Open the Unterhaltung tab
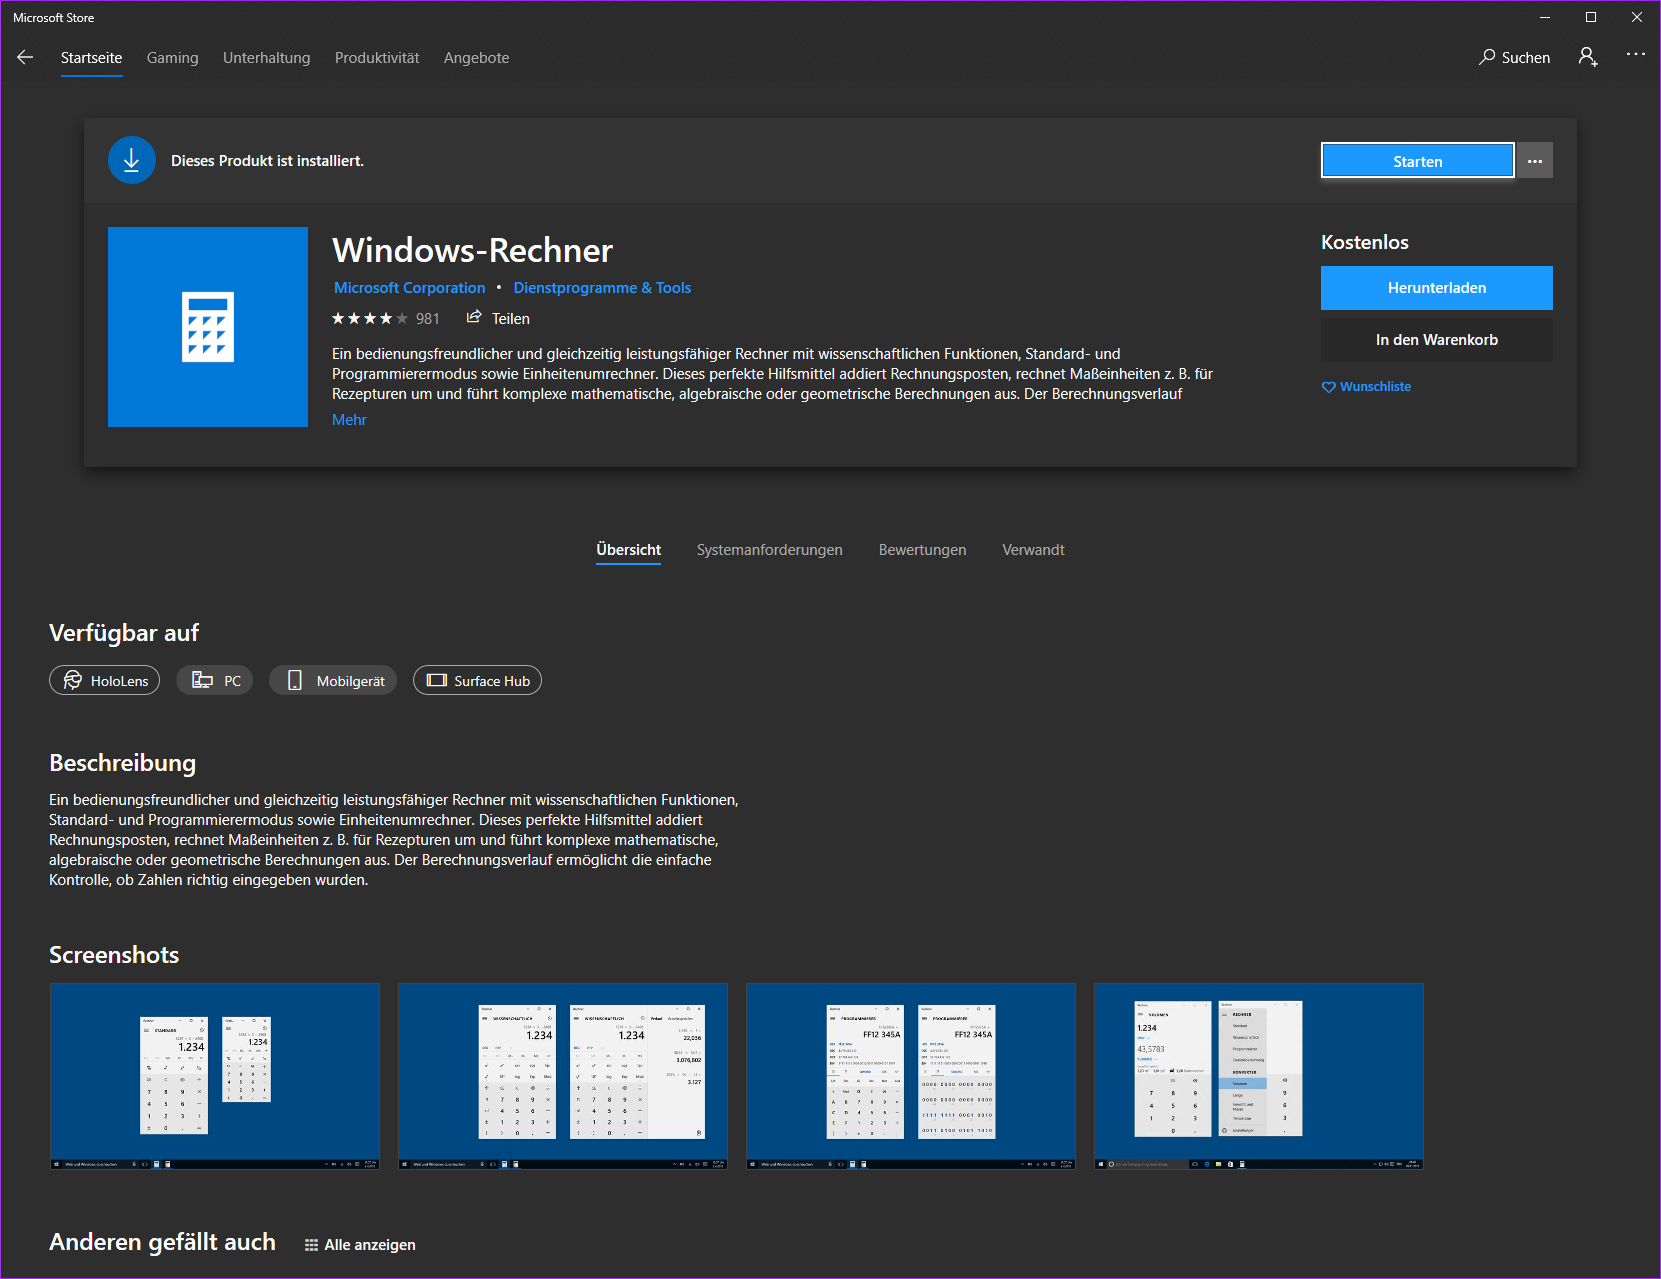The width and height of the screenshot is (1661, 1279). point(266,58)
